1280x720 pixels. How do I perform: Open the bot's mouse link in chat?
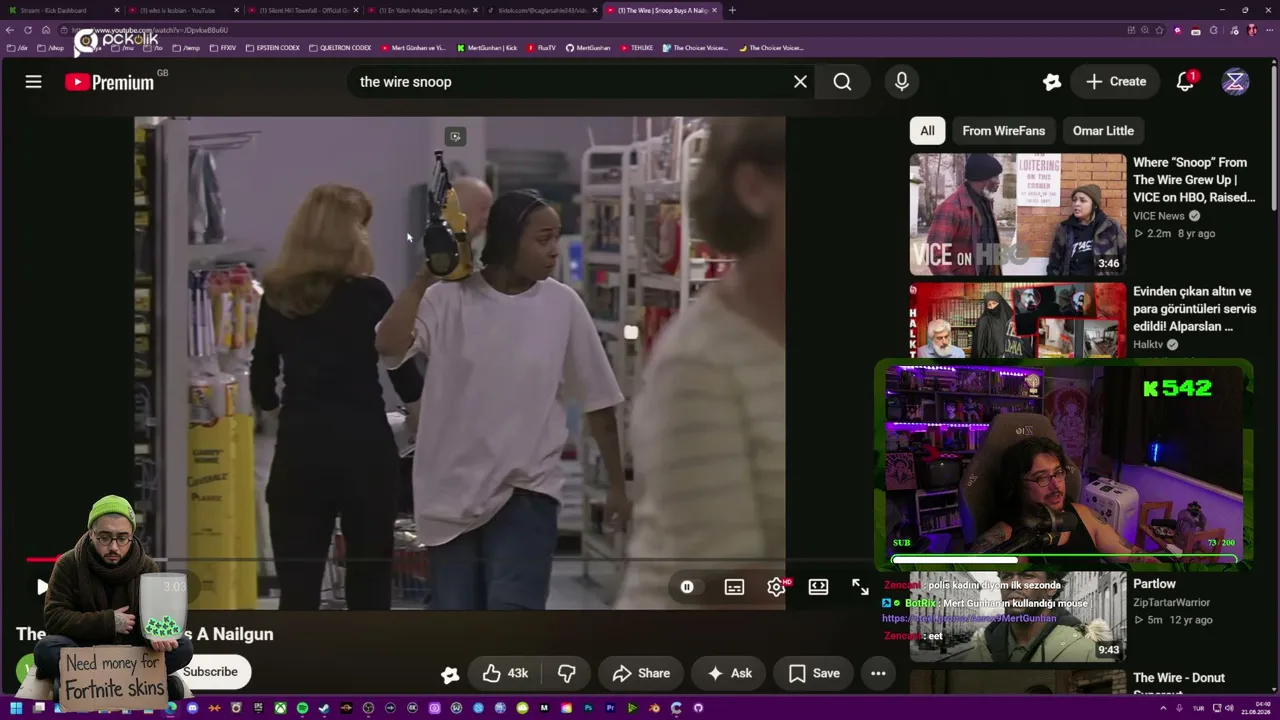point(969,619)
